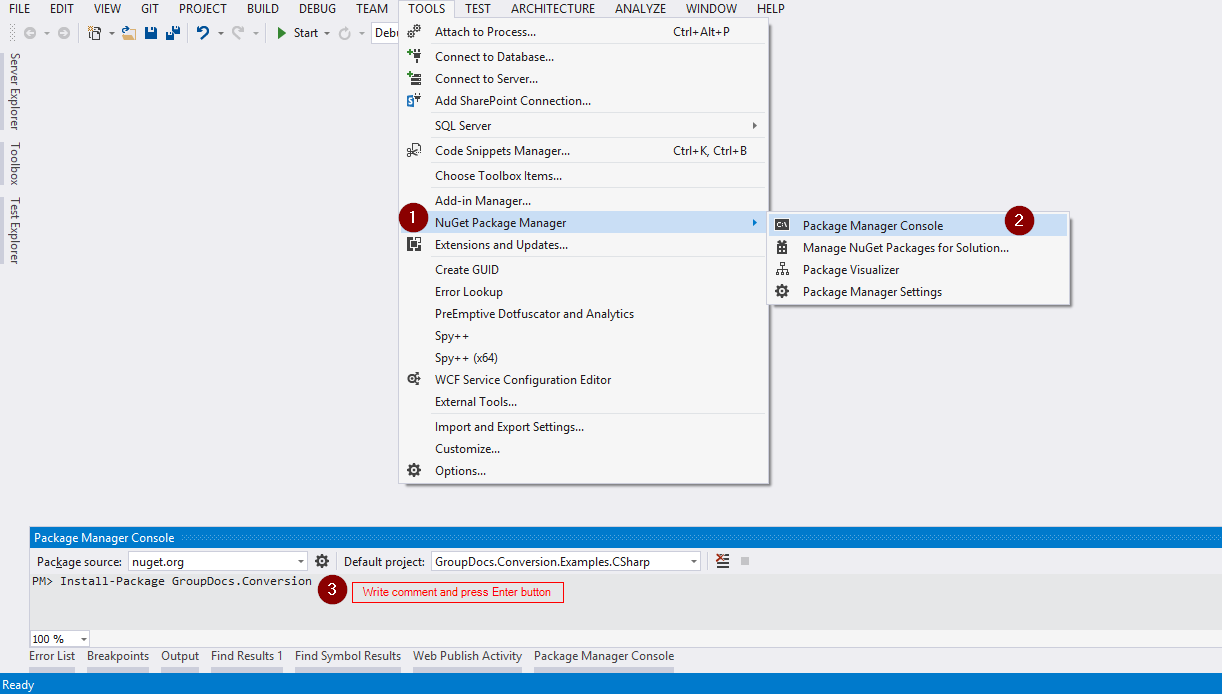Clear the Package Manager Console with clear icon

point(723,562)
